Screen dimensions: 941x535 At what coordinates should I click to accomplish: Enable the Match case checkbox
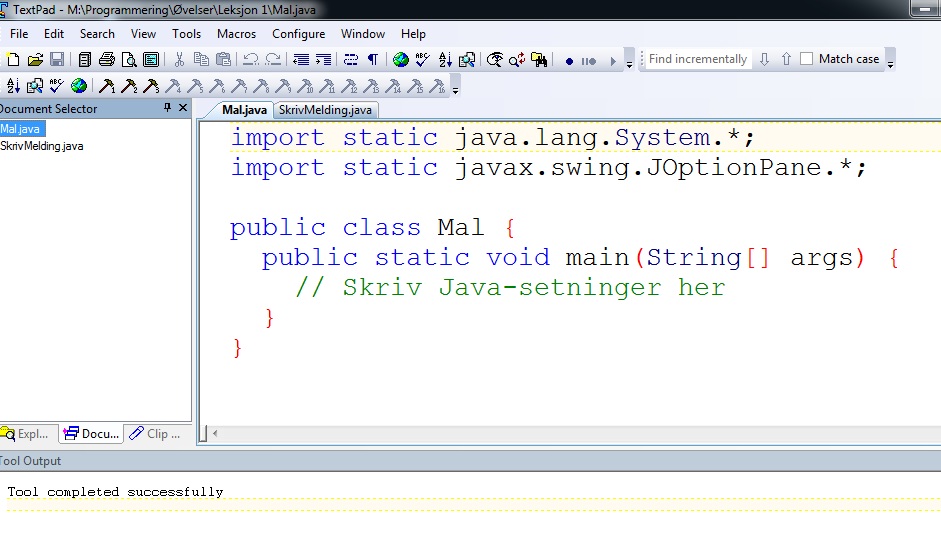pos(807,59)
